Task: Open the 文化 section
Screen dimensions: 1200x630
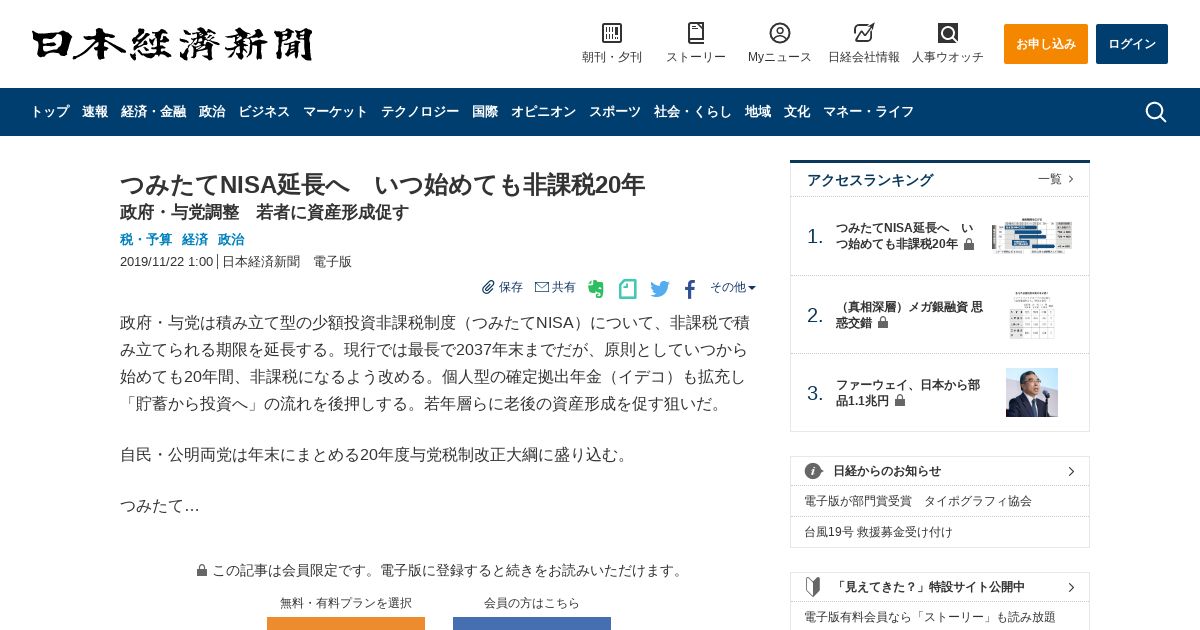Action: click(797, 112)
